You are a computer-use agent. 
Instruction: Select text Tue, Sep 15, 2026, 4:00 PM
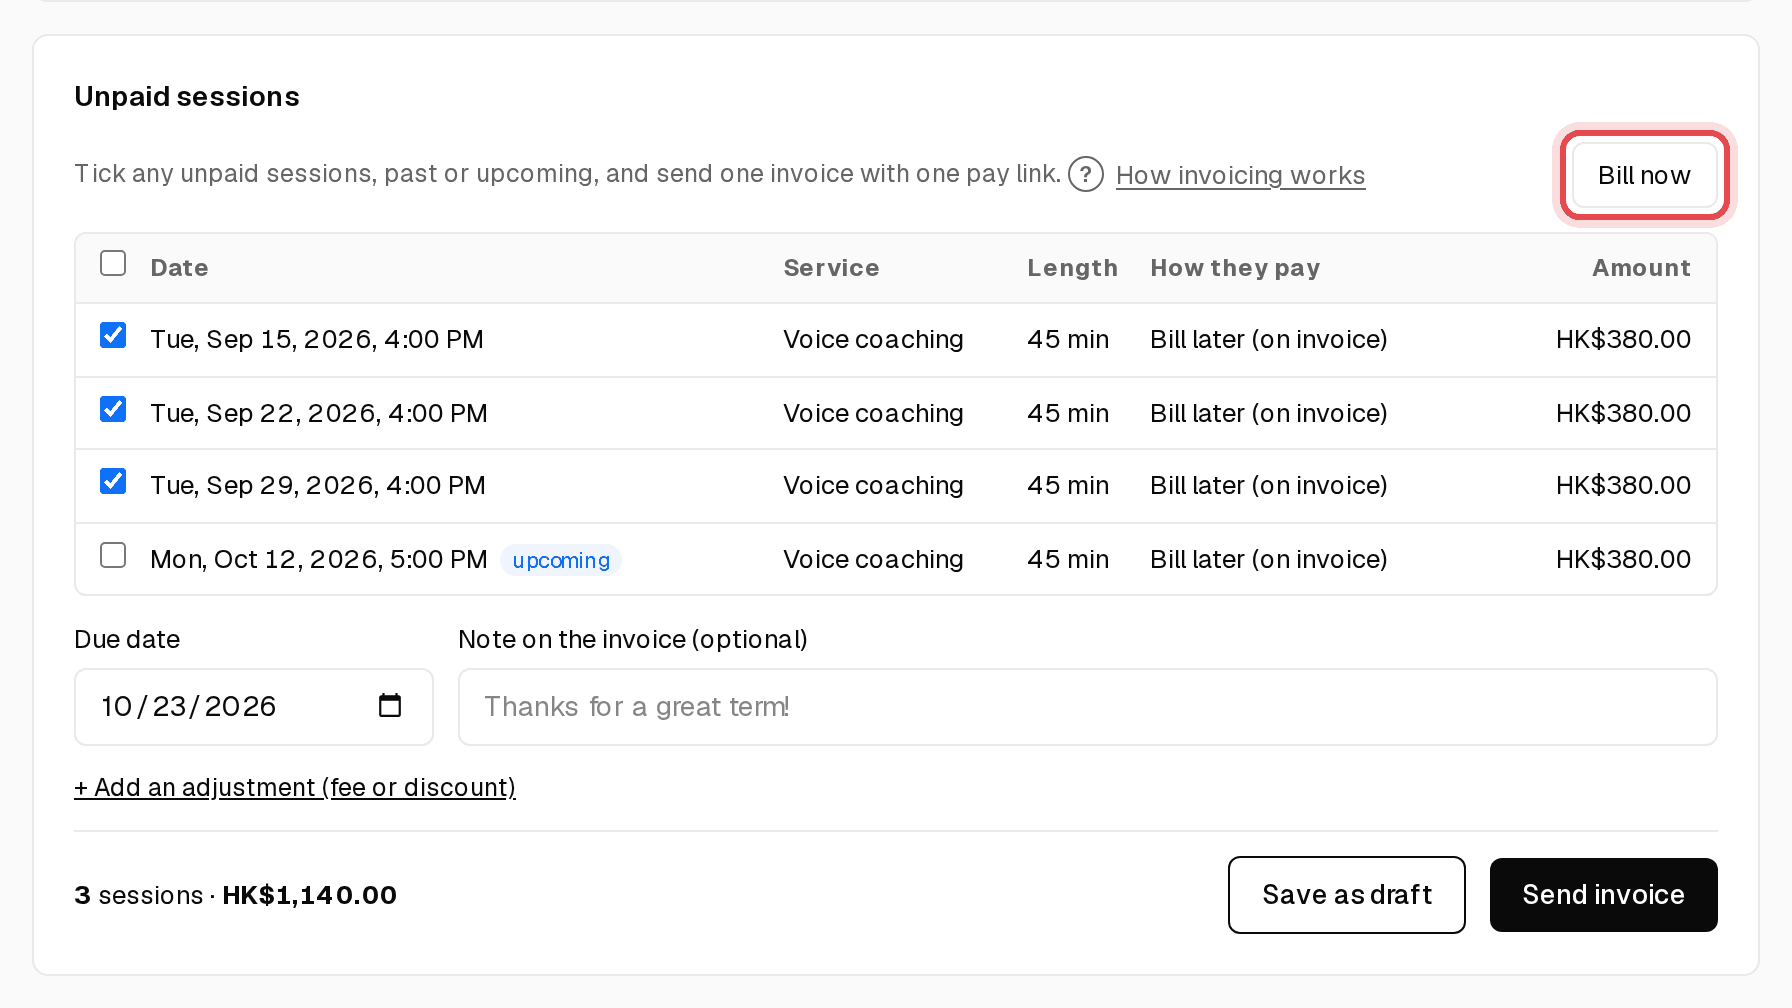point(317,339)
